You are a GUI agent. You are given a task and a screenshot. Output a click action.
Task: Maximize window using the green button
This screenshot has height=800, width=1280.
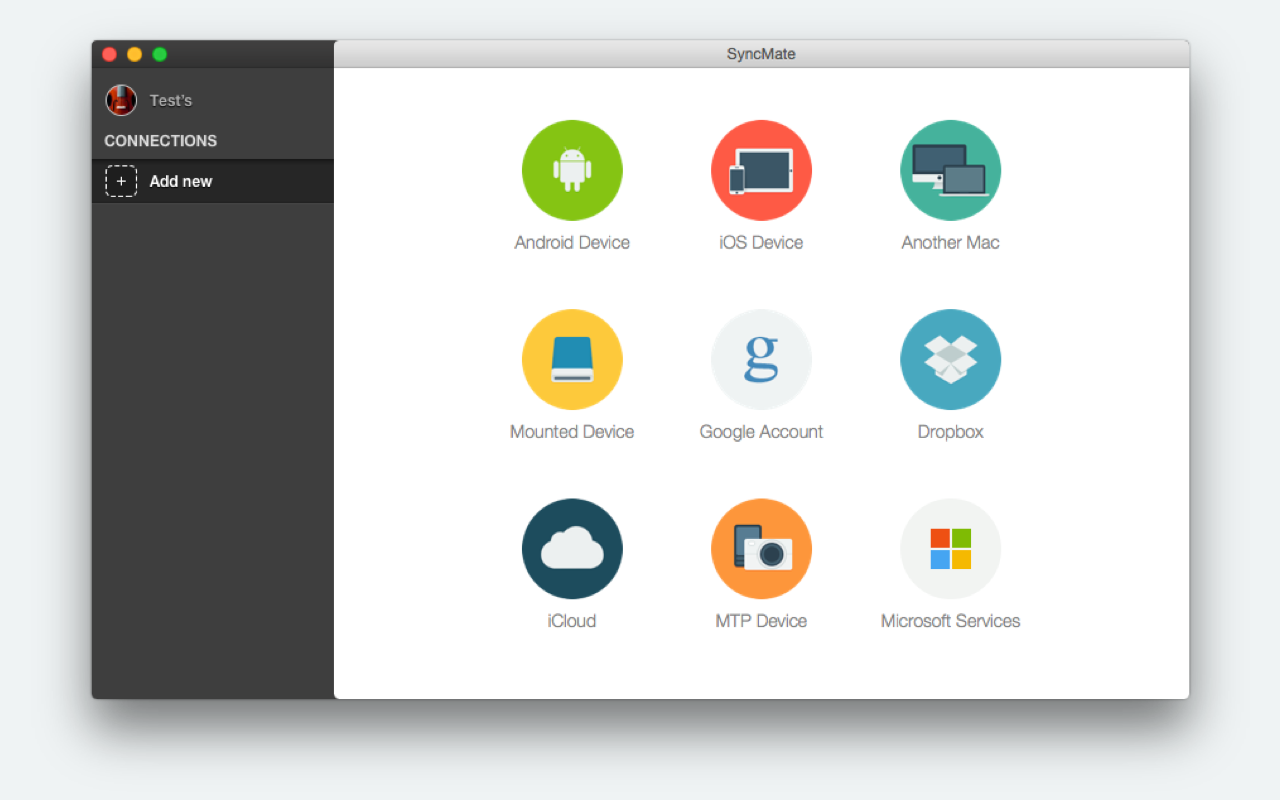pyautogui.click(x=160, y=54)
